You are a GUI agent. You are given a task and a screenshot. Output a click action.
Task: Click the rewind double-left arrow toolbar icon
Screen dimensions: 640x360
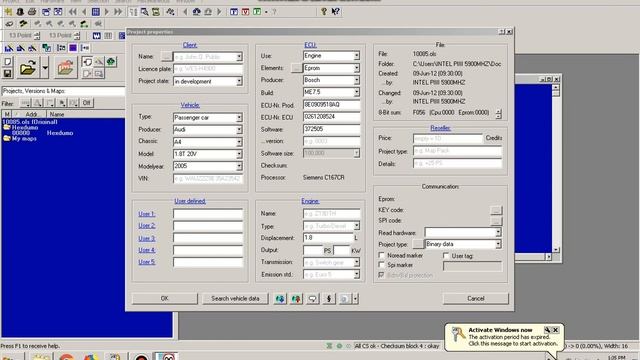click(x=73, y=12)
